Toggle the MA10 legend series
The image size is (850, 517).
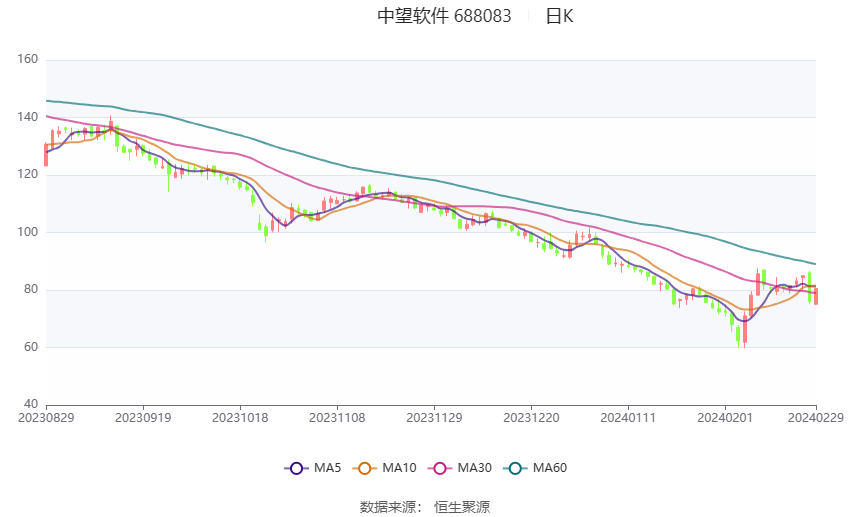[x=384, y=468]
